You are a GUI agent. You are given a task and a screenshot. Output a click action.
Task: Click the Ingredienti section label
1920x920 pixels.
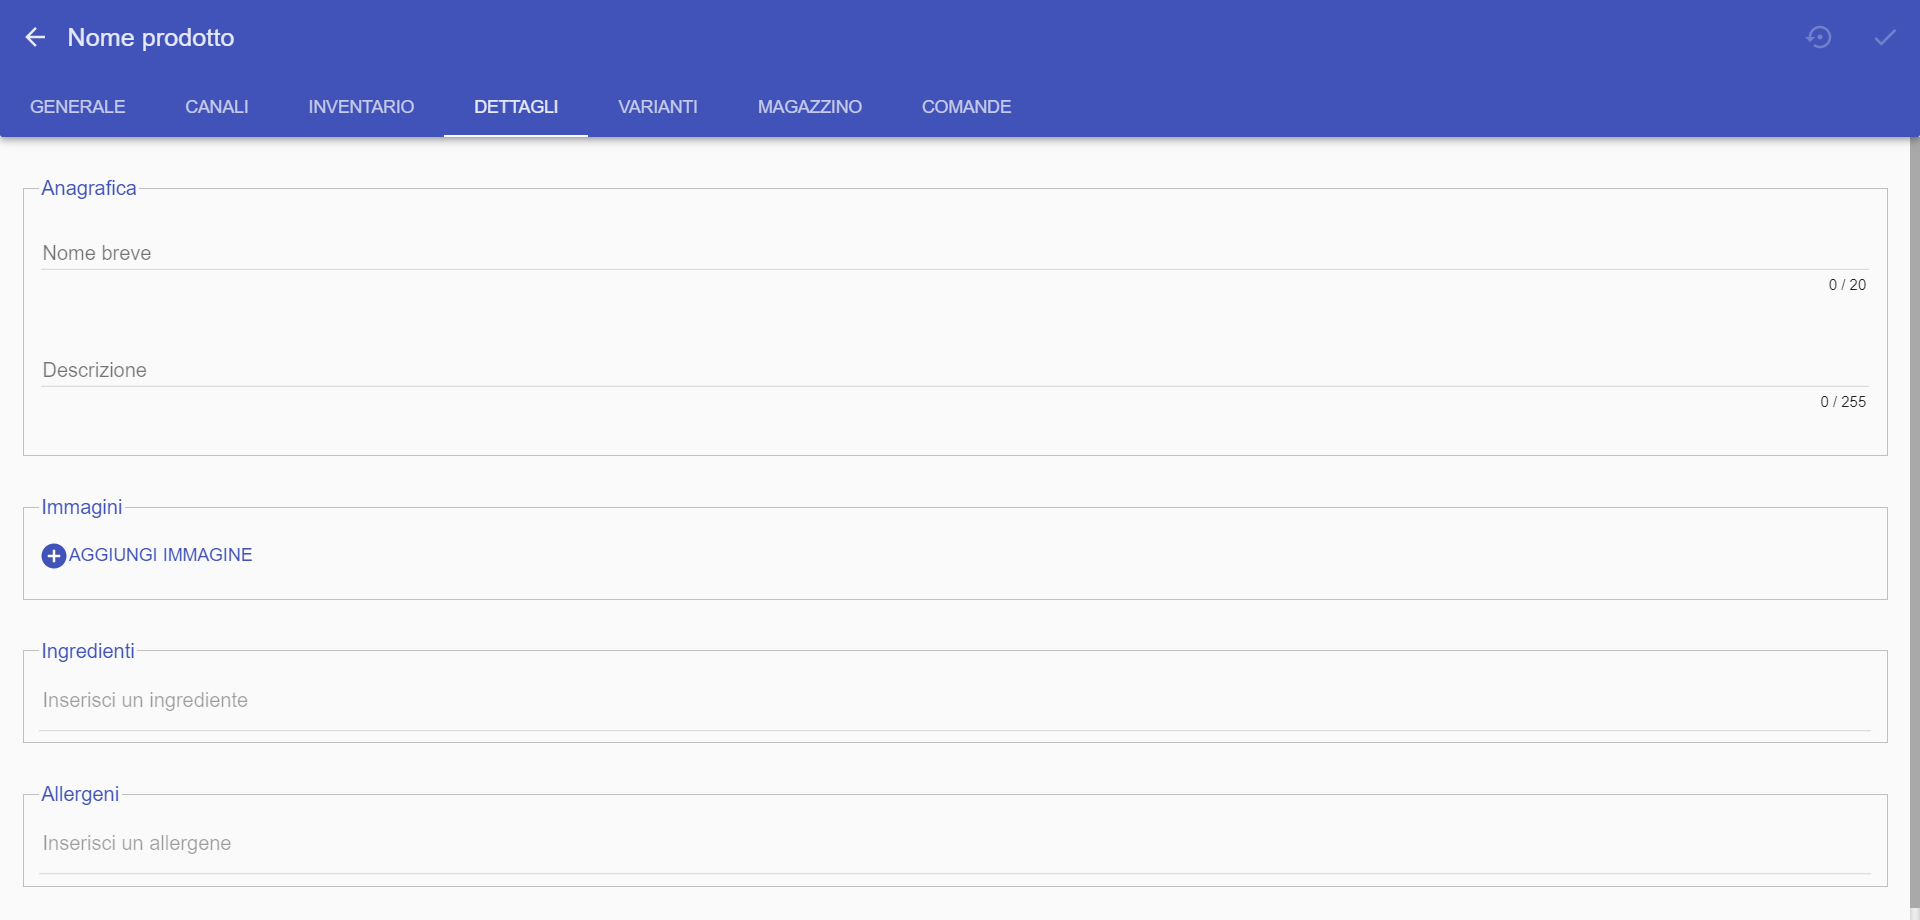[x=88, y=651]
